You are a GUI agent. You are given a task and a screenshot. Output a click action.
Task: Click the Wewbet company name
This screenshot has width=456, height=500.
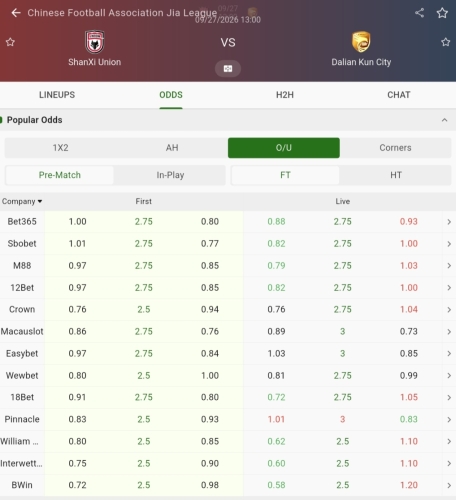[x=22, y=375]
